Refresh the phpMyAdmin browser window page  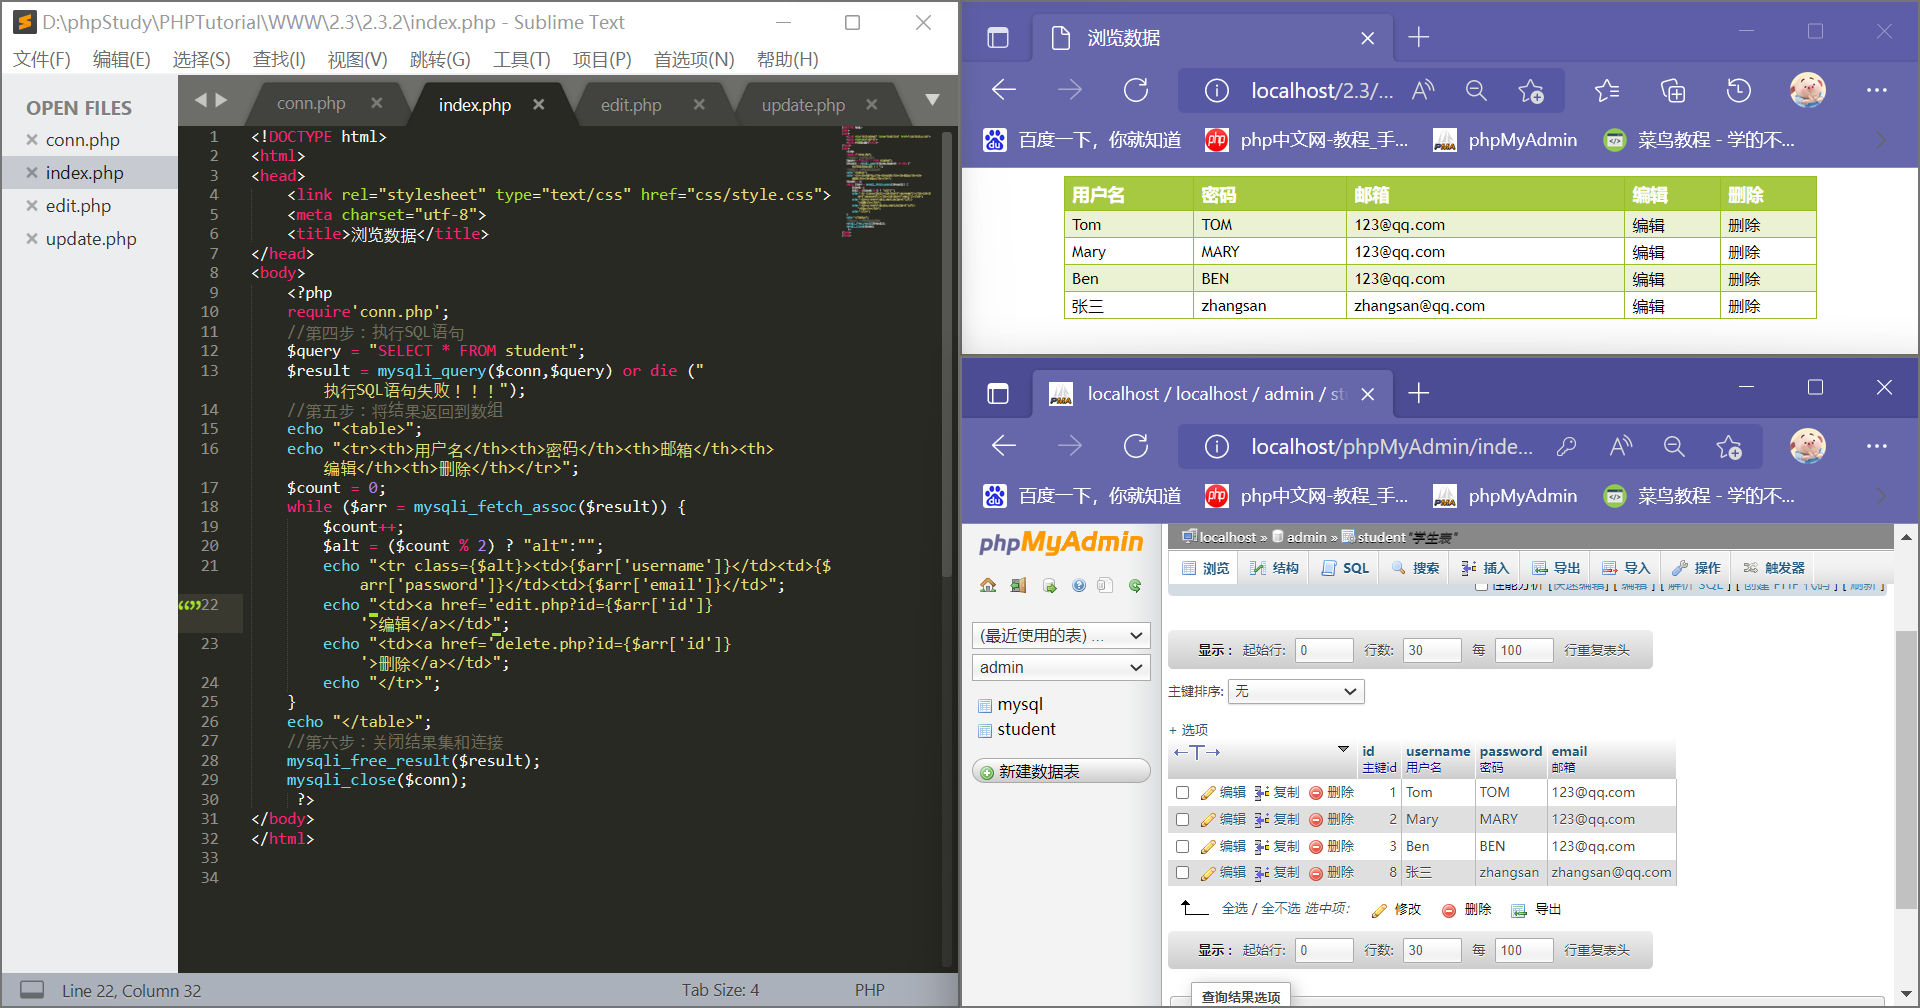click(x=1136, y=446)
